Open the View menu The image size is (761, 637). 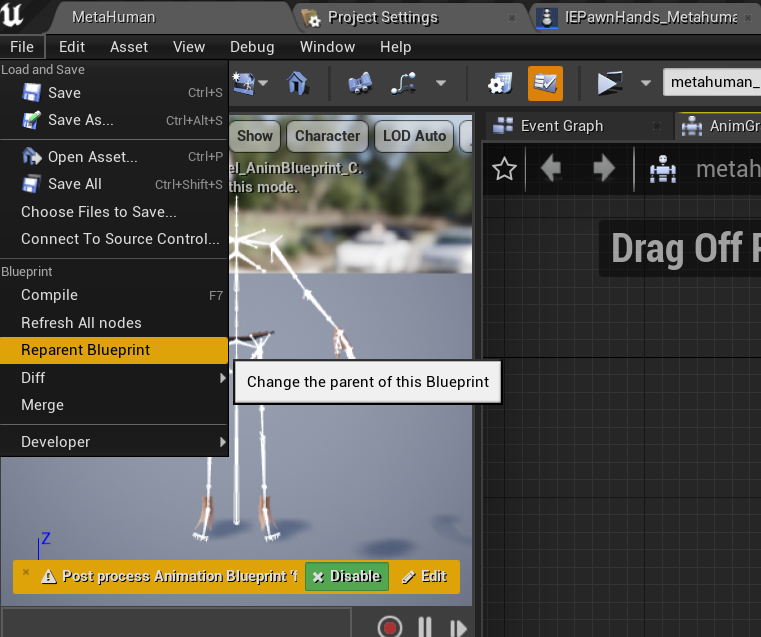click(189, 47)
